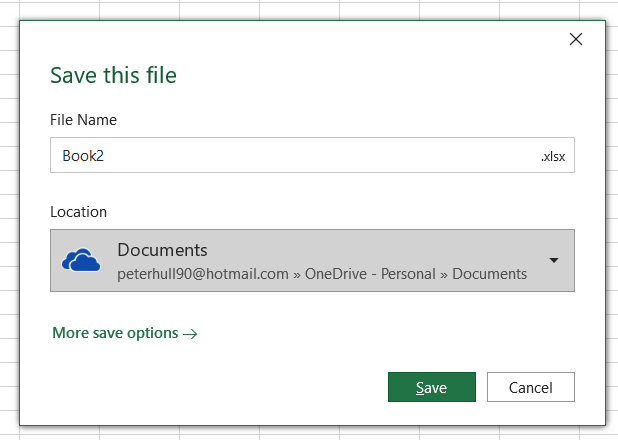Close the Save this file dialog
This screenshot has width=618, height=440.
[576, 39]
